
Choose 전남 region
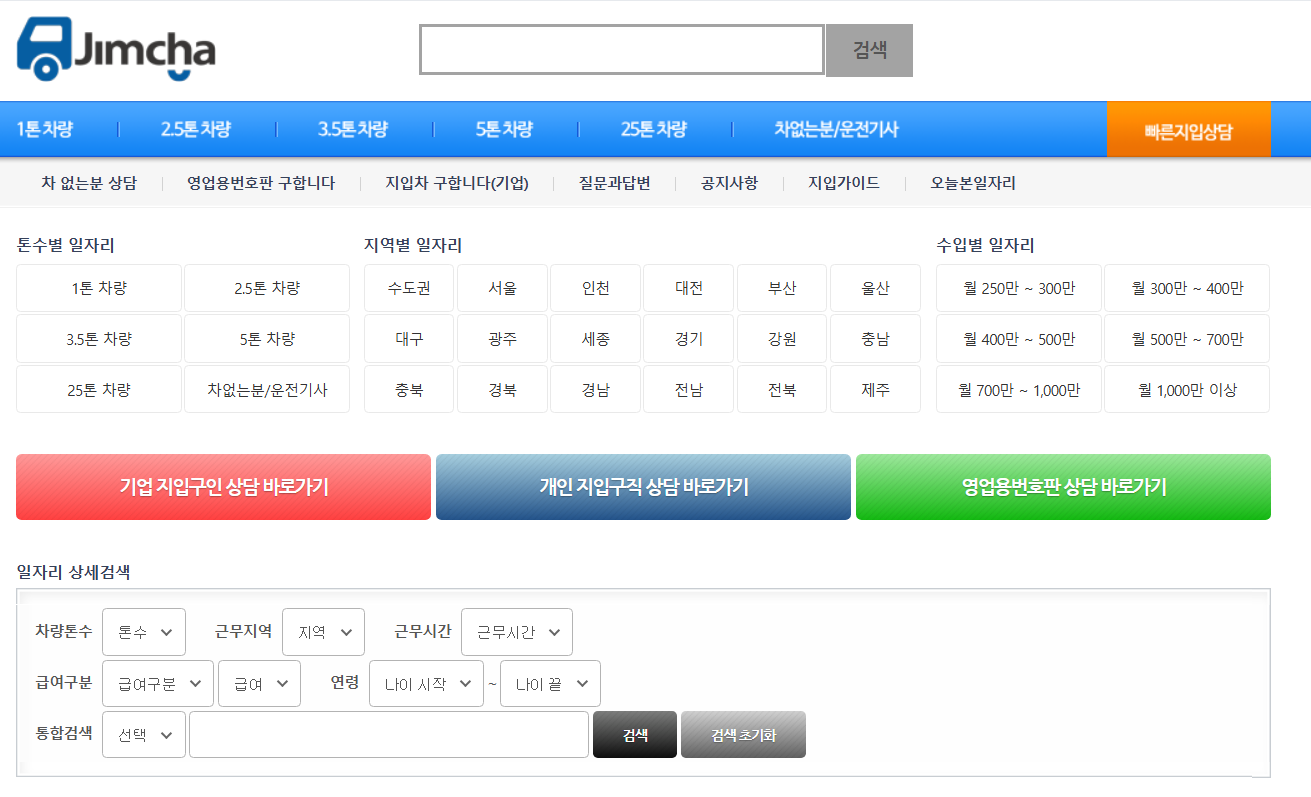(x=688, y=390)
